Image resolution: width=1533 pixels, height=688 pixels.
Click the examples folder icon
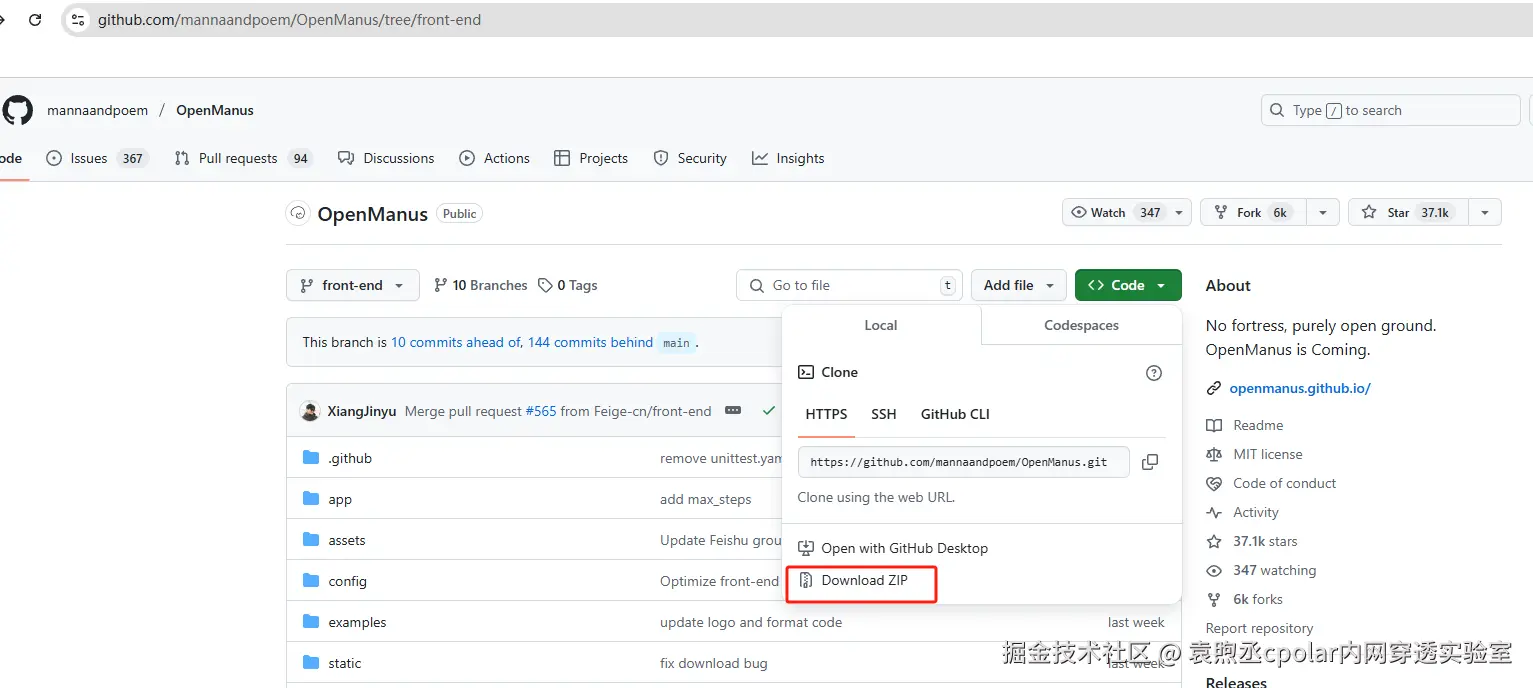[x=311, y=622]
